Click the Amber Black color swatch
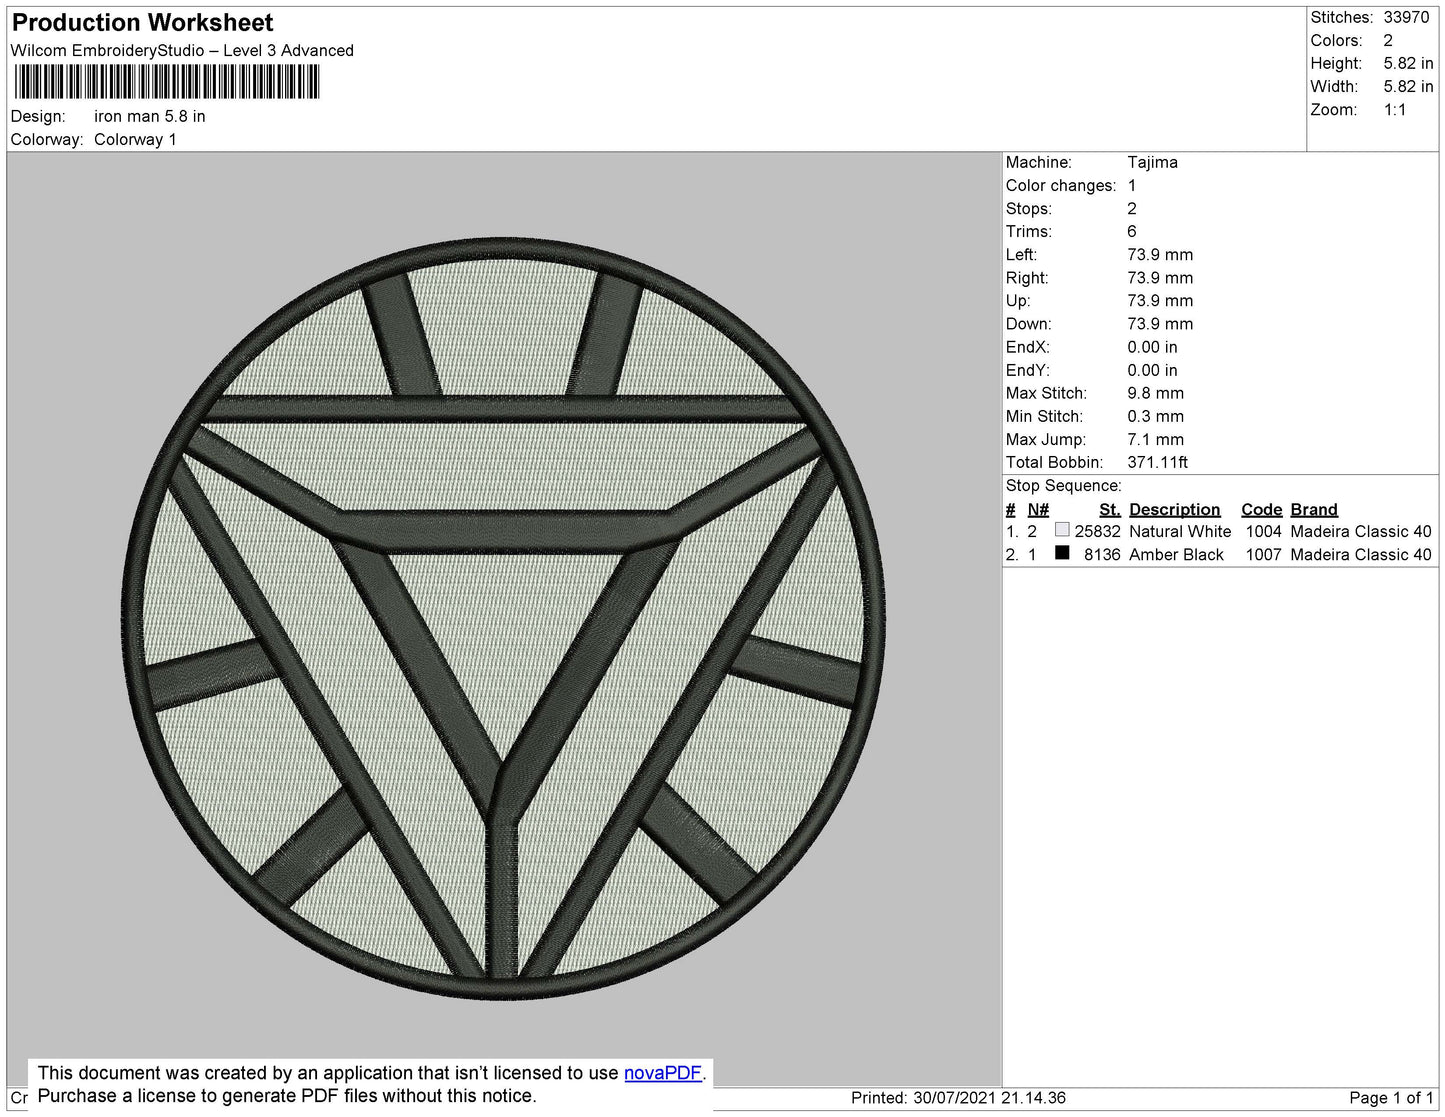Image resolution: width=1445 pixels, height=1117 pixels. point(1062,553)
